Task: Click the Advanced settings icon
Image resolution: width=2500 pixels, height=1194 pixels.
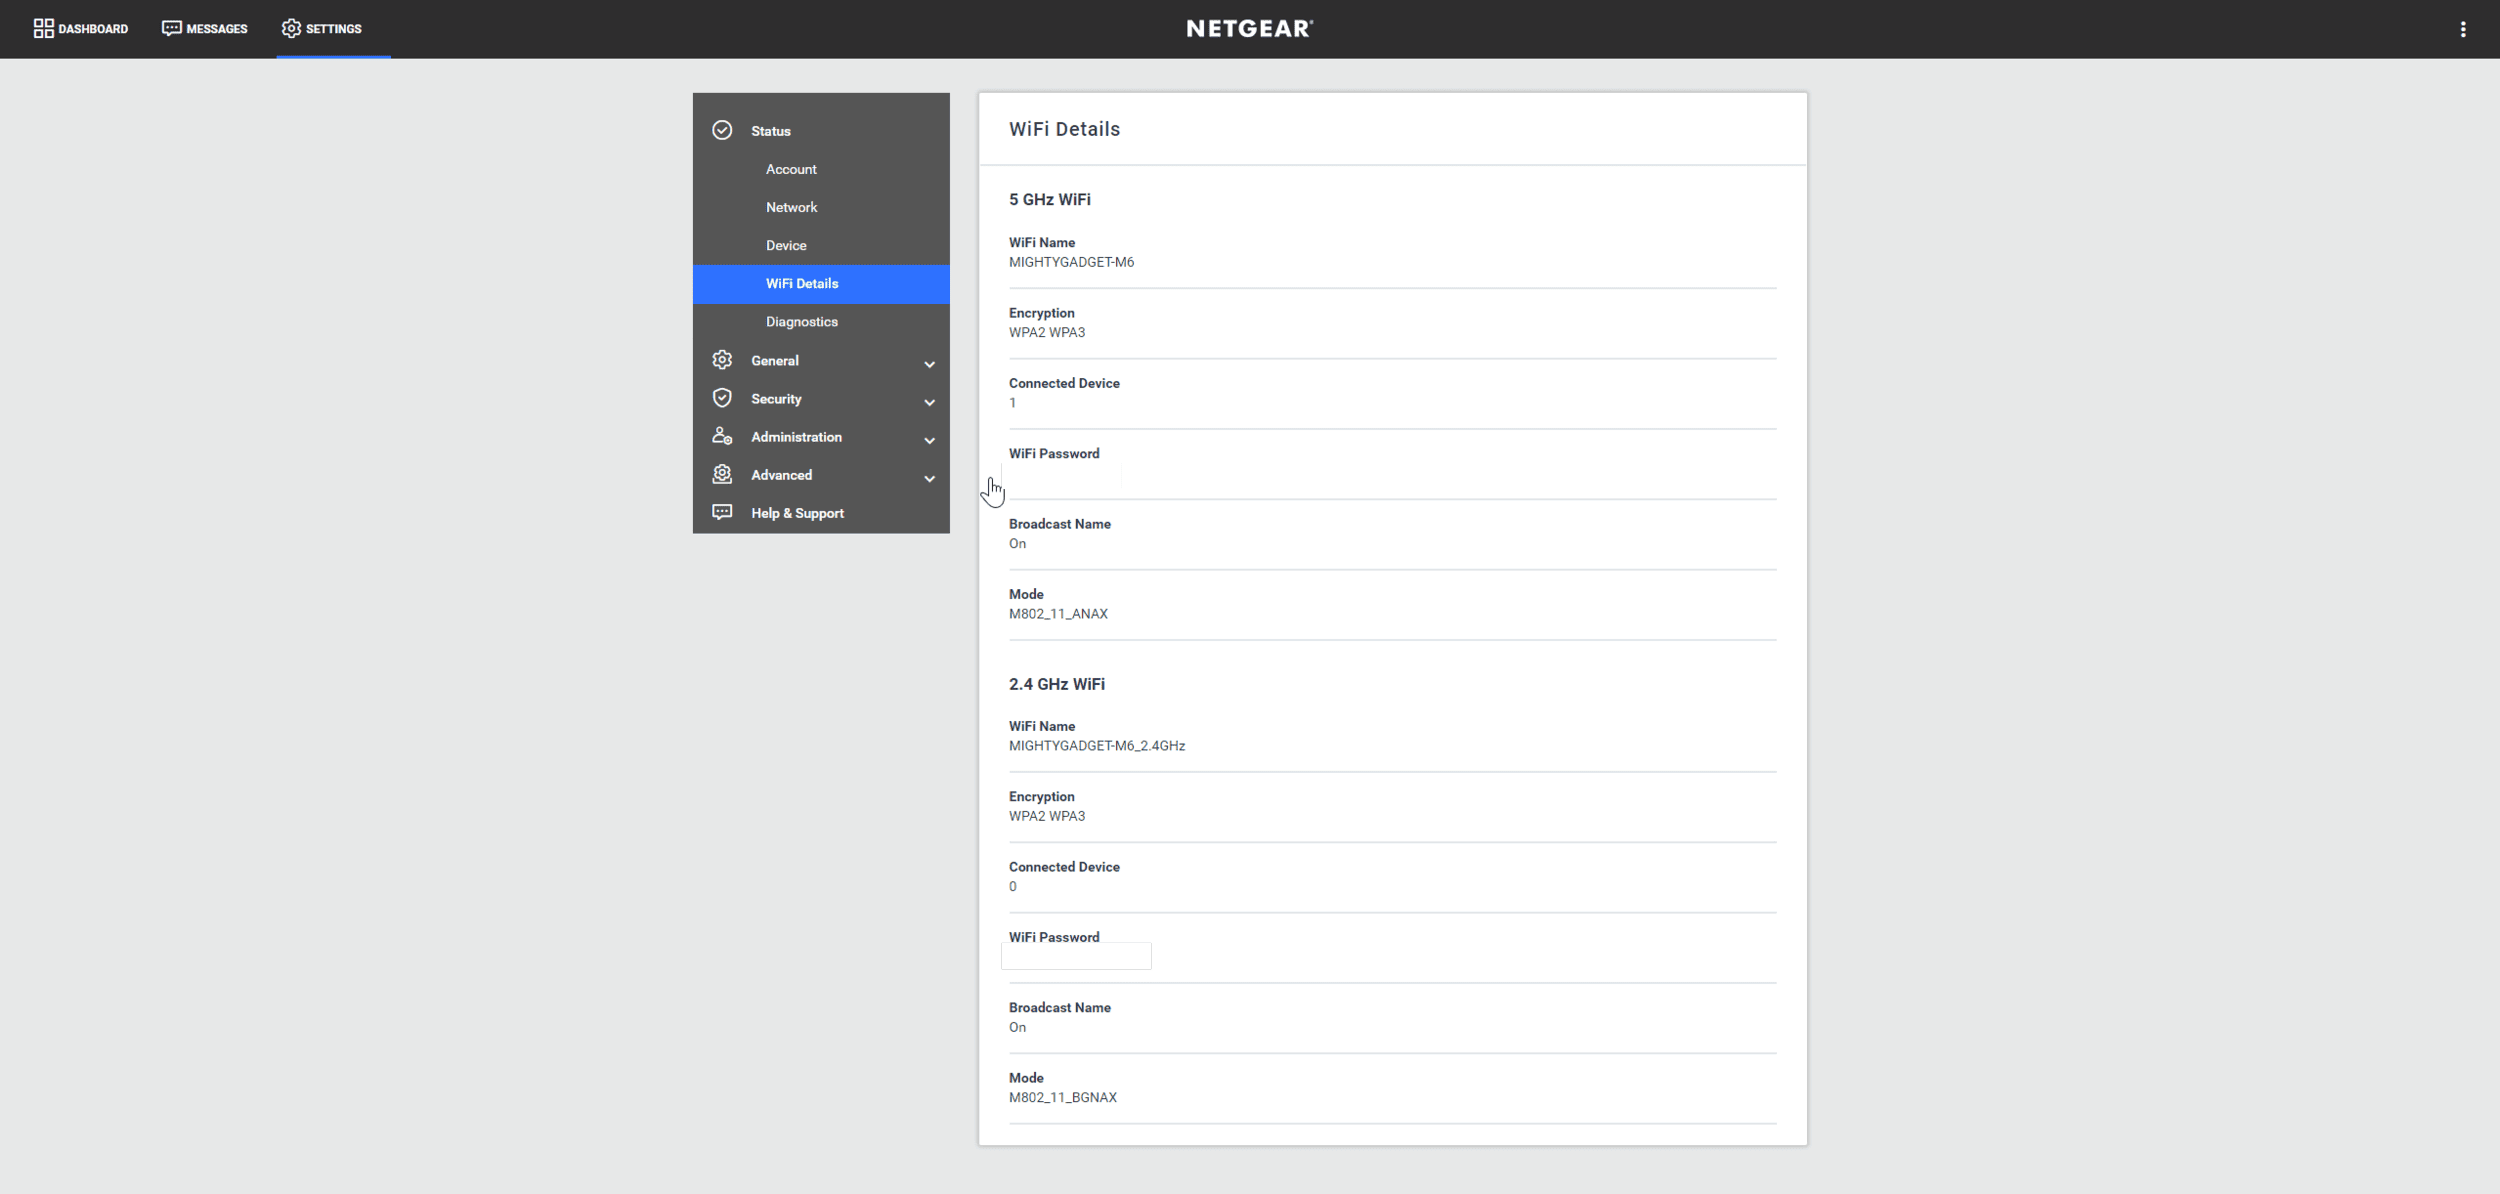Action: coord(722,474)
